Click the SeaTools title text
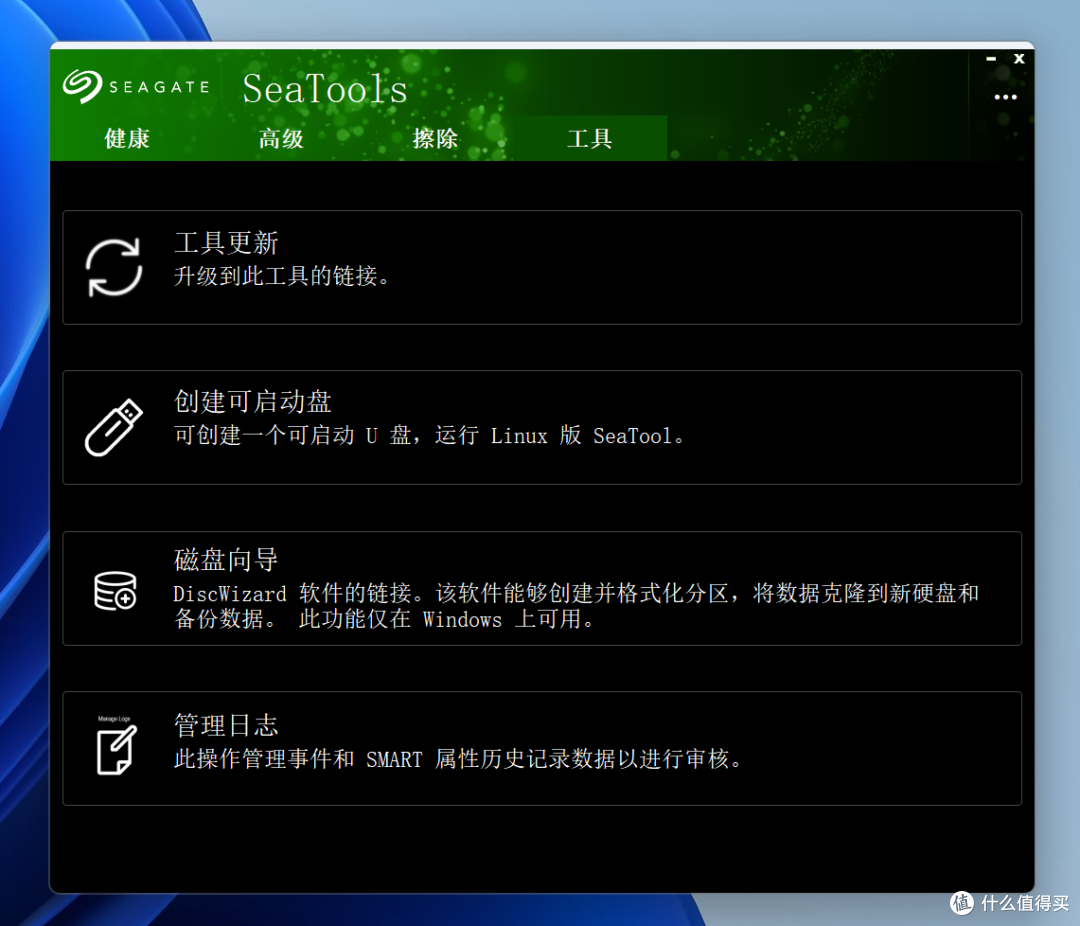 pyautogui.click(x=324, y=89)
